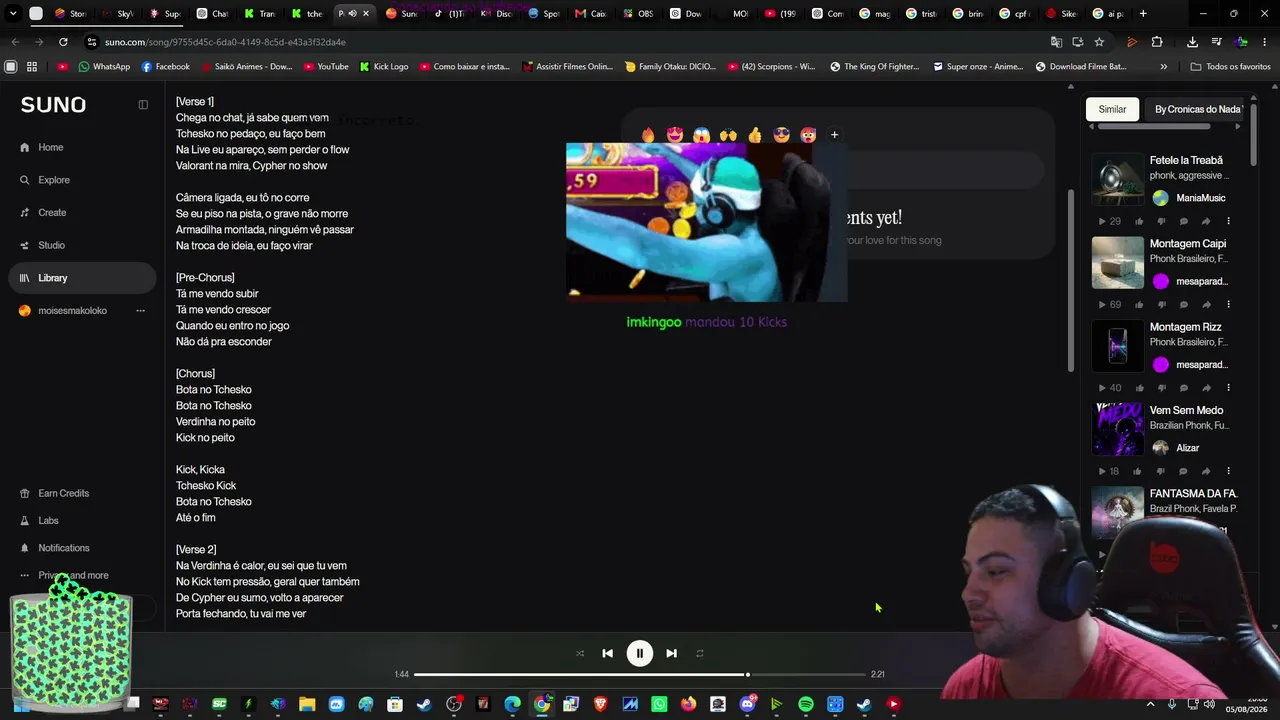Share the Fetele la Treabă song
This screenshot has width=1280, height=720.
click(1206, 221)
